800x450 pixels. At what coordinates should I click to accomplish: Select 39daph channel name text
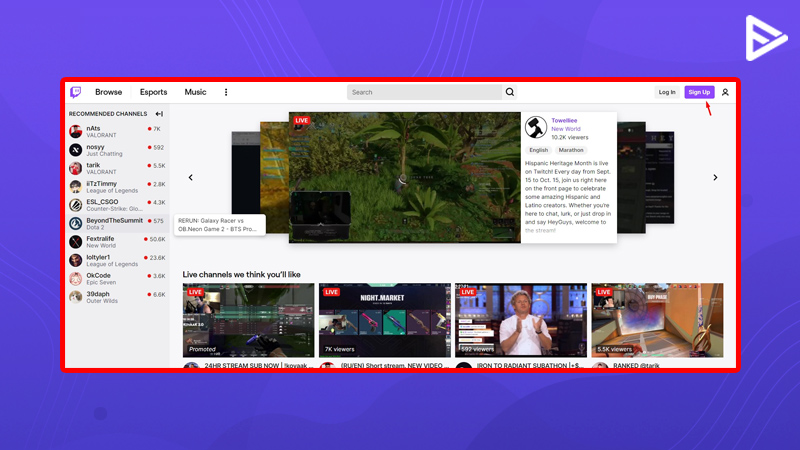click(x=97, y=294)
